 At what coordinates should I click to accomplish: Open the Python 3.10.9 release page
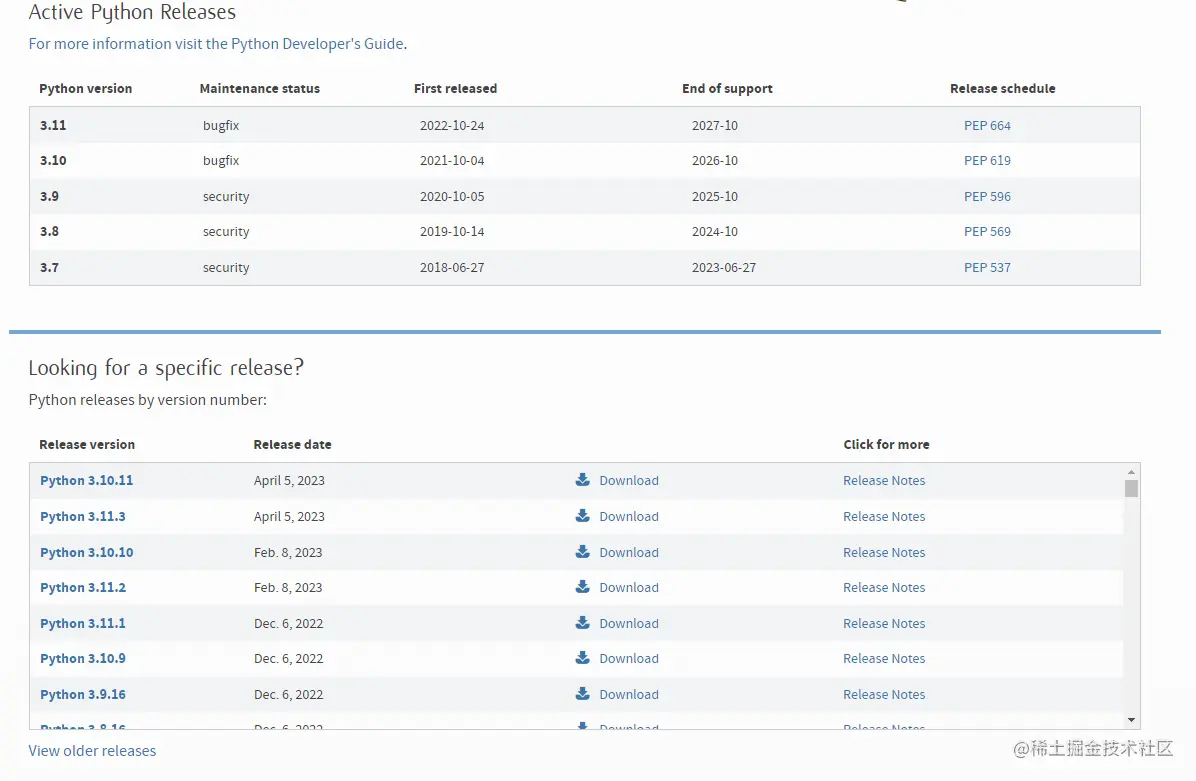[x=82, y=658]
